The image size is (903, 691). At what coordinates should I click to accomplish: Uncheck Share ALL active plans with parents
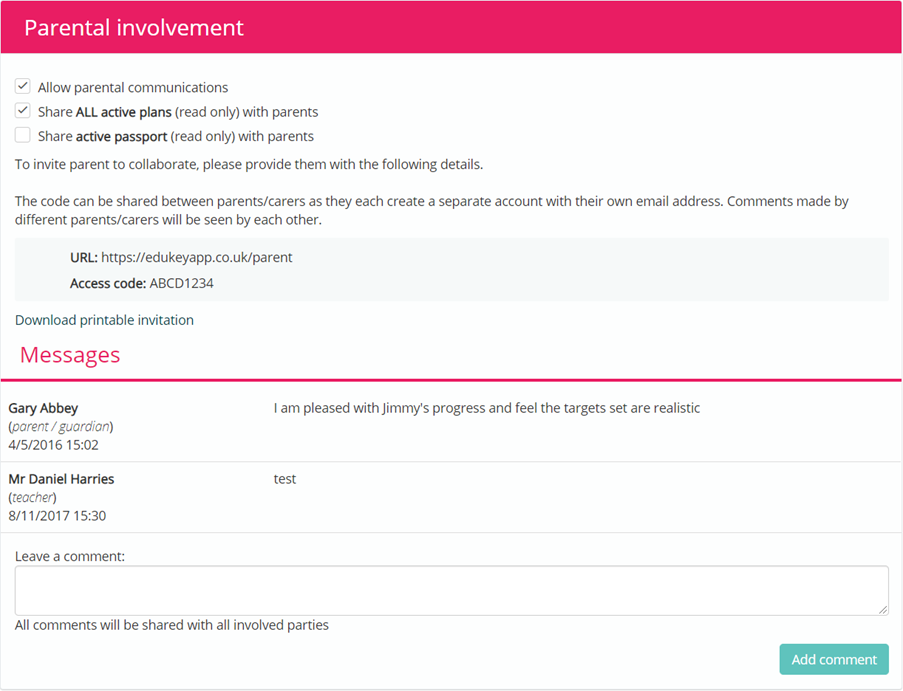click(22, 110)
